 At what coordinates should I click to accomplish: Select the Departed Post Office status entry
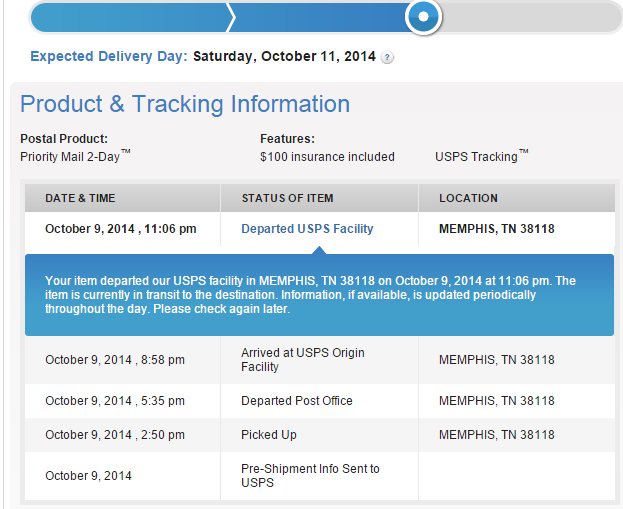pyautogui.click(x=297, y=401)
